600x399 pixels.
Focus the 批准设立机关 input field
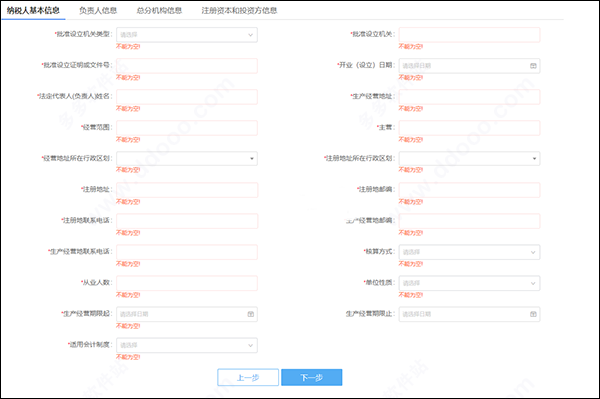[x=469, y=35]
